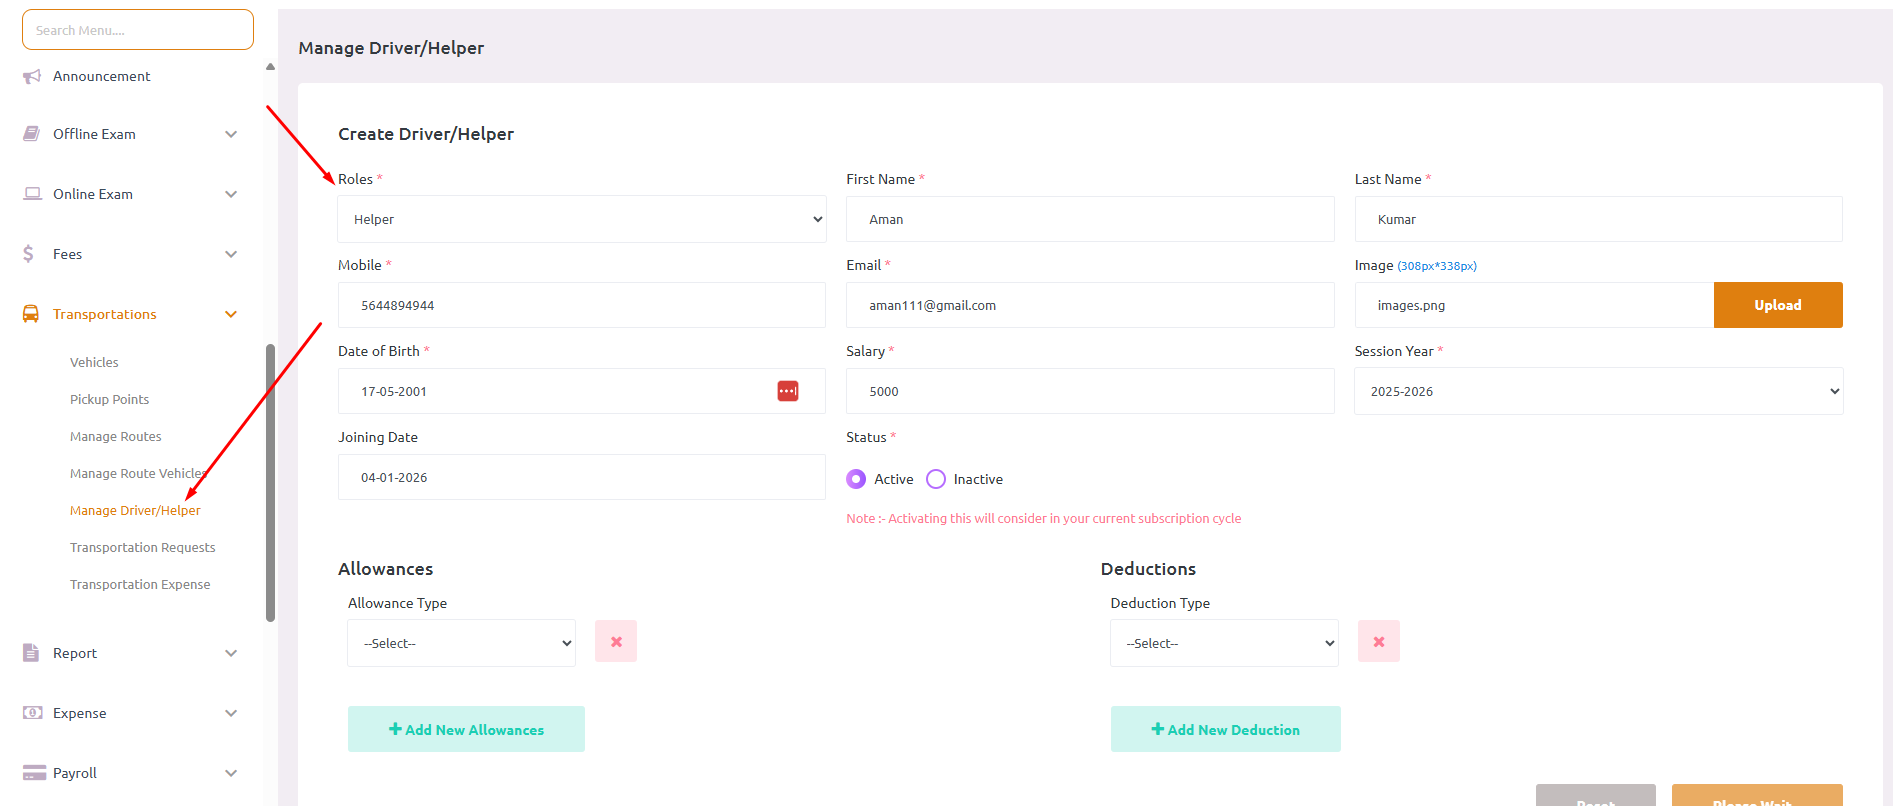The width and height of the screenshot is (1893, 806).
Task: Open Vehicles in the Transportations submenu
Action: coord(94,362)
